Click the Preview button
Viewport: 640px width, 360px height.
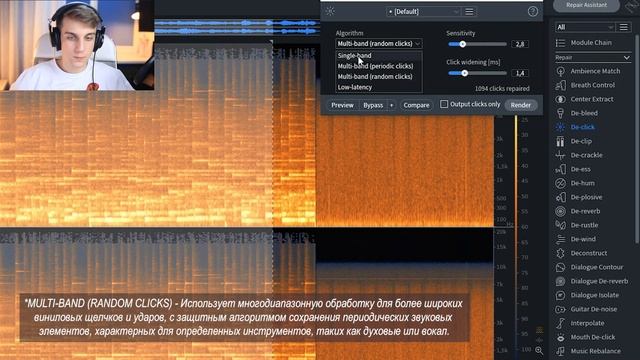(x=342, y=105)
